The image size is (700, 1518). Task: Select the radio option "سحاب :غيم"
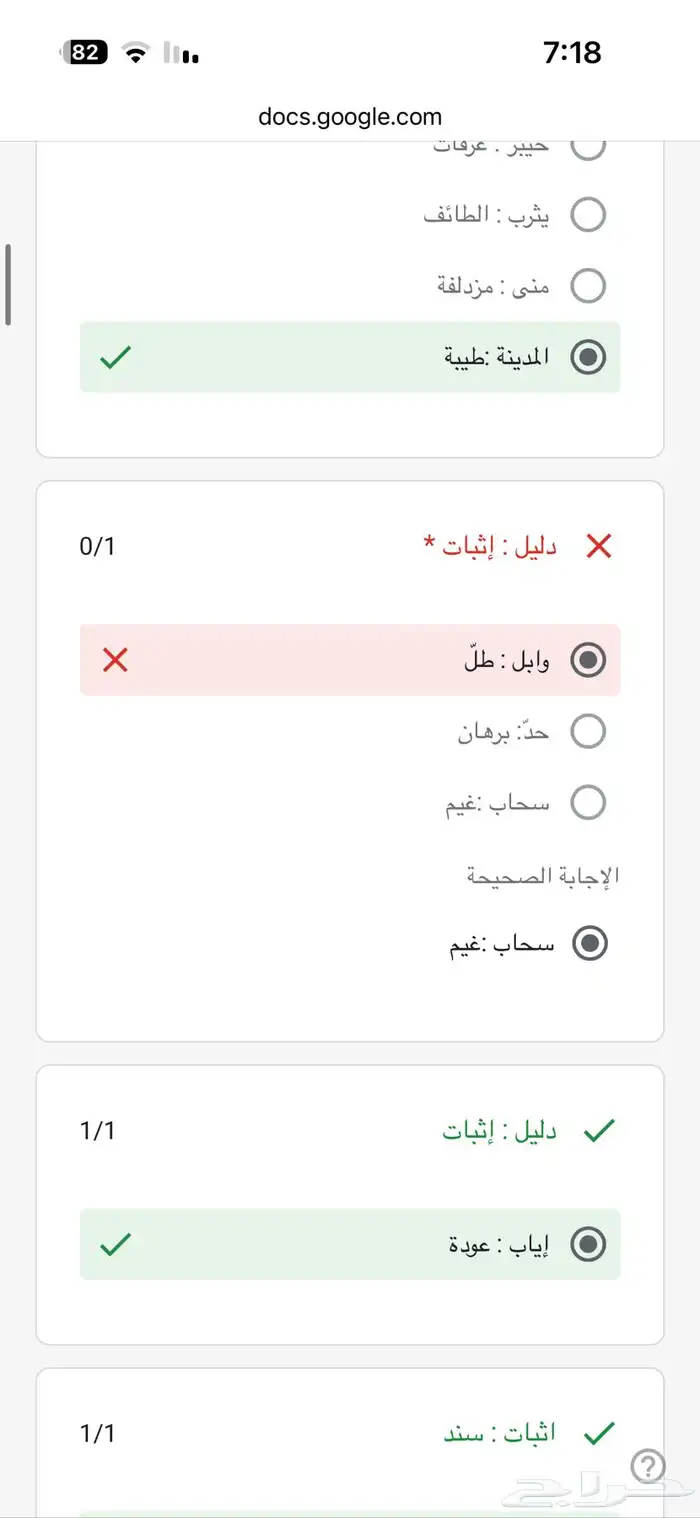(589, 802)
